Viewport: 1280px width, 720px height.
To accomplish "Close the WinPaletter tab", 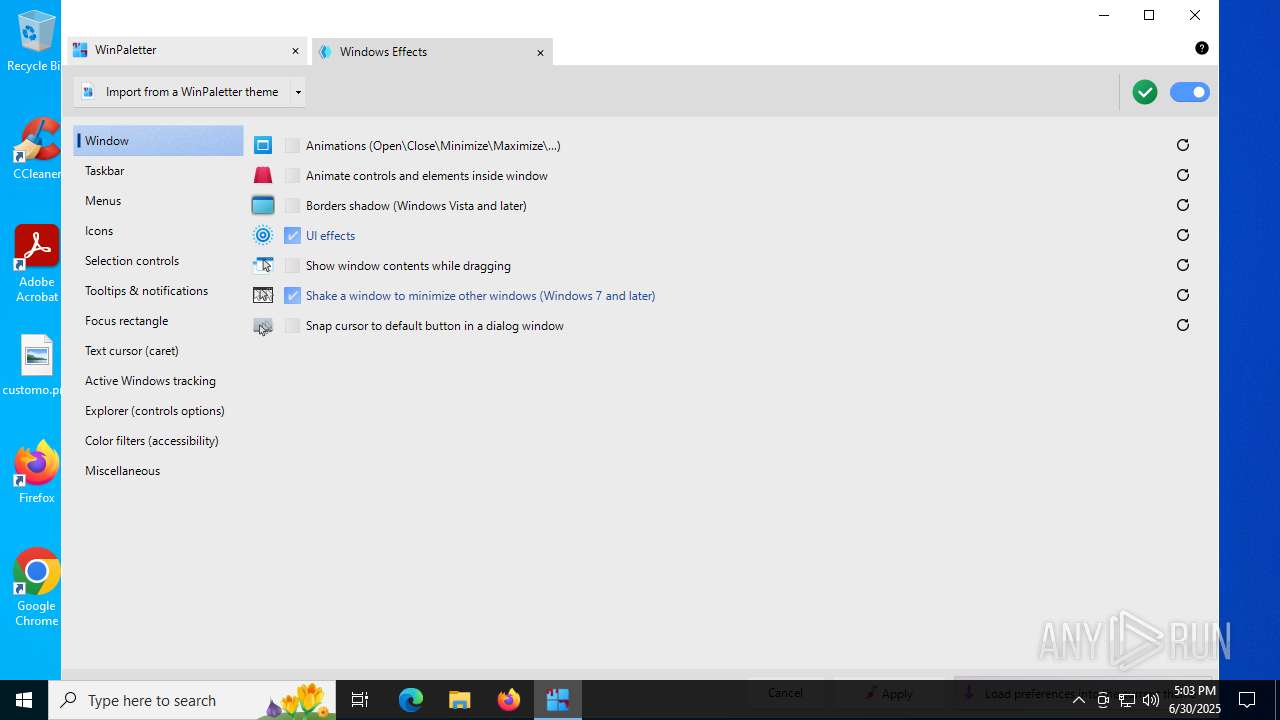I will click(x=295, y=51).
